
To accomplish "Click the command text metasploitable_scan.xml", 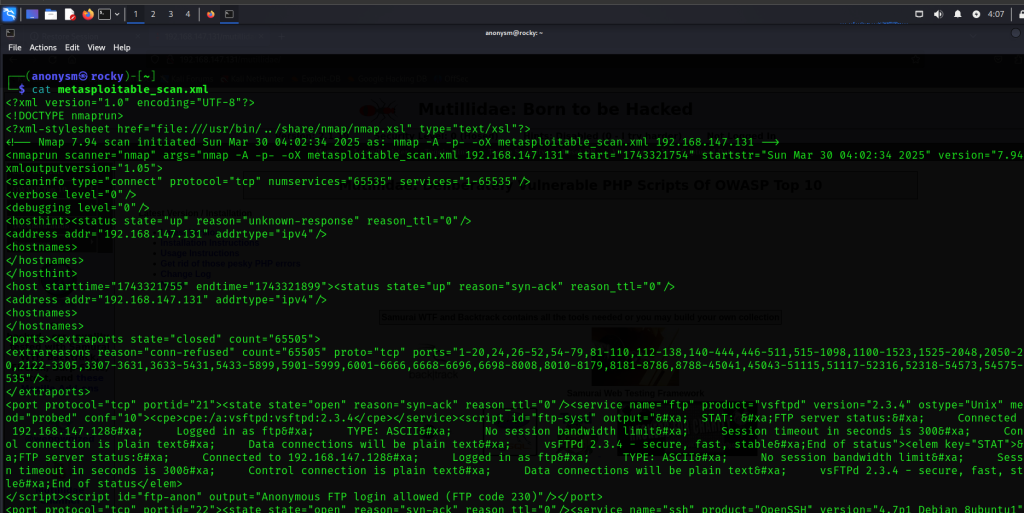I will coord(133,89).
